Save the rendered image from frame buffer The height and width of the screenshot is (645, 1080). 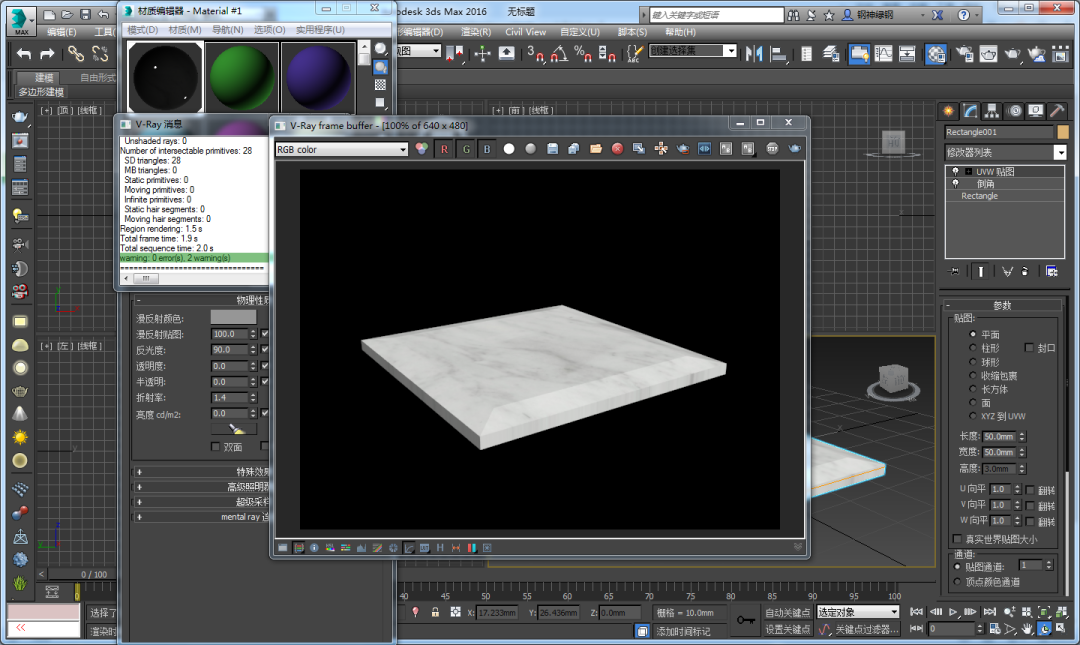[552, 149]
